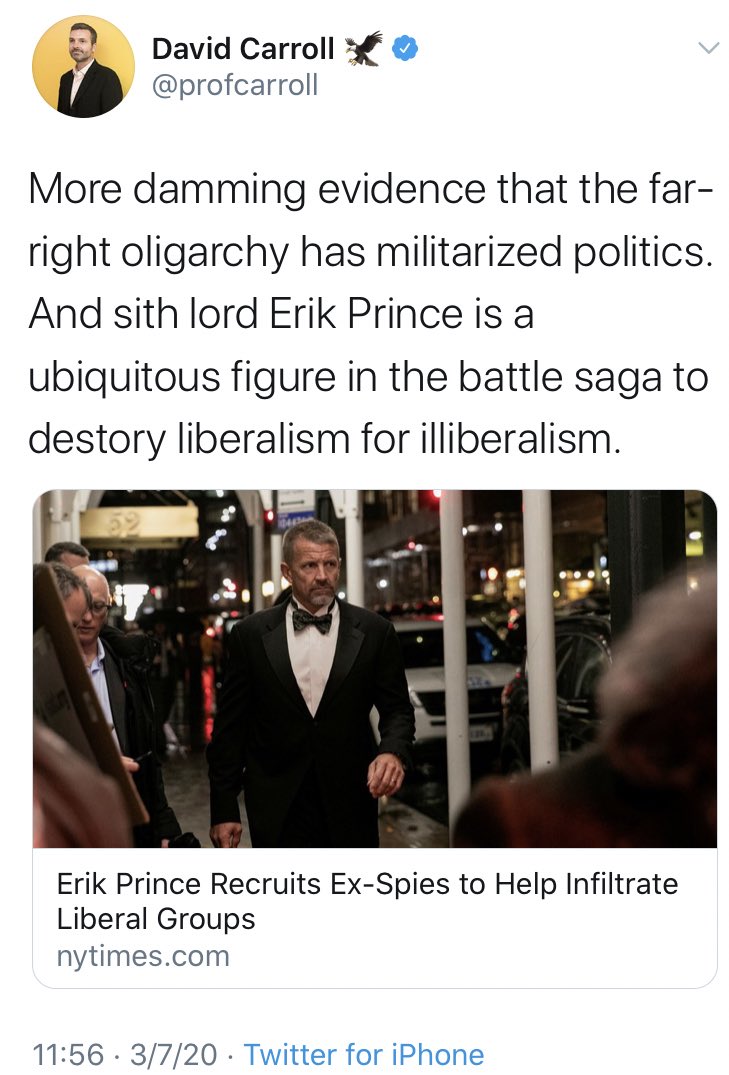Viewport: 729px width, 1075px height.
Task: Open headline Erik Prince Recruits Ex-Spies
Action: pyautogui.click(x=367, y=884)
